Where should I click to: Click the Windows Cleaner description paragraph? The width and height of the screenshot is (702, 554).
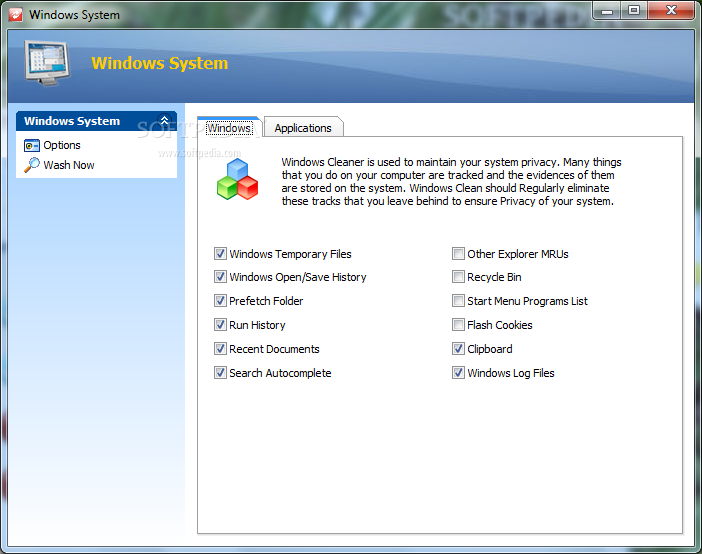tap(451, 181)
